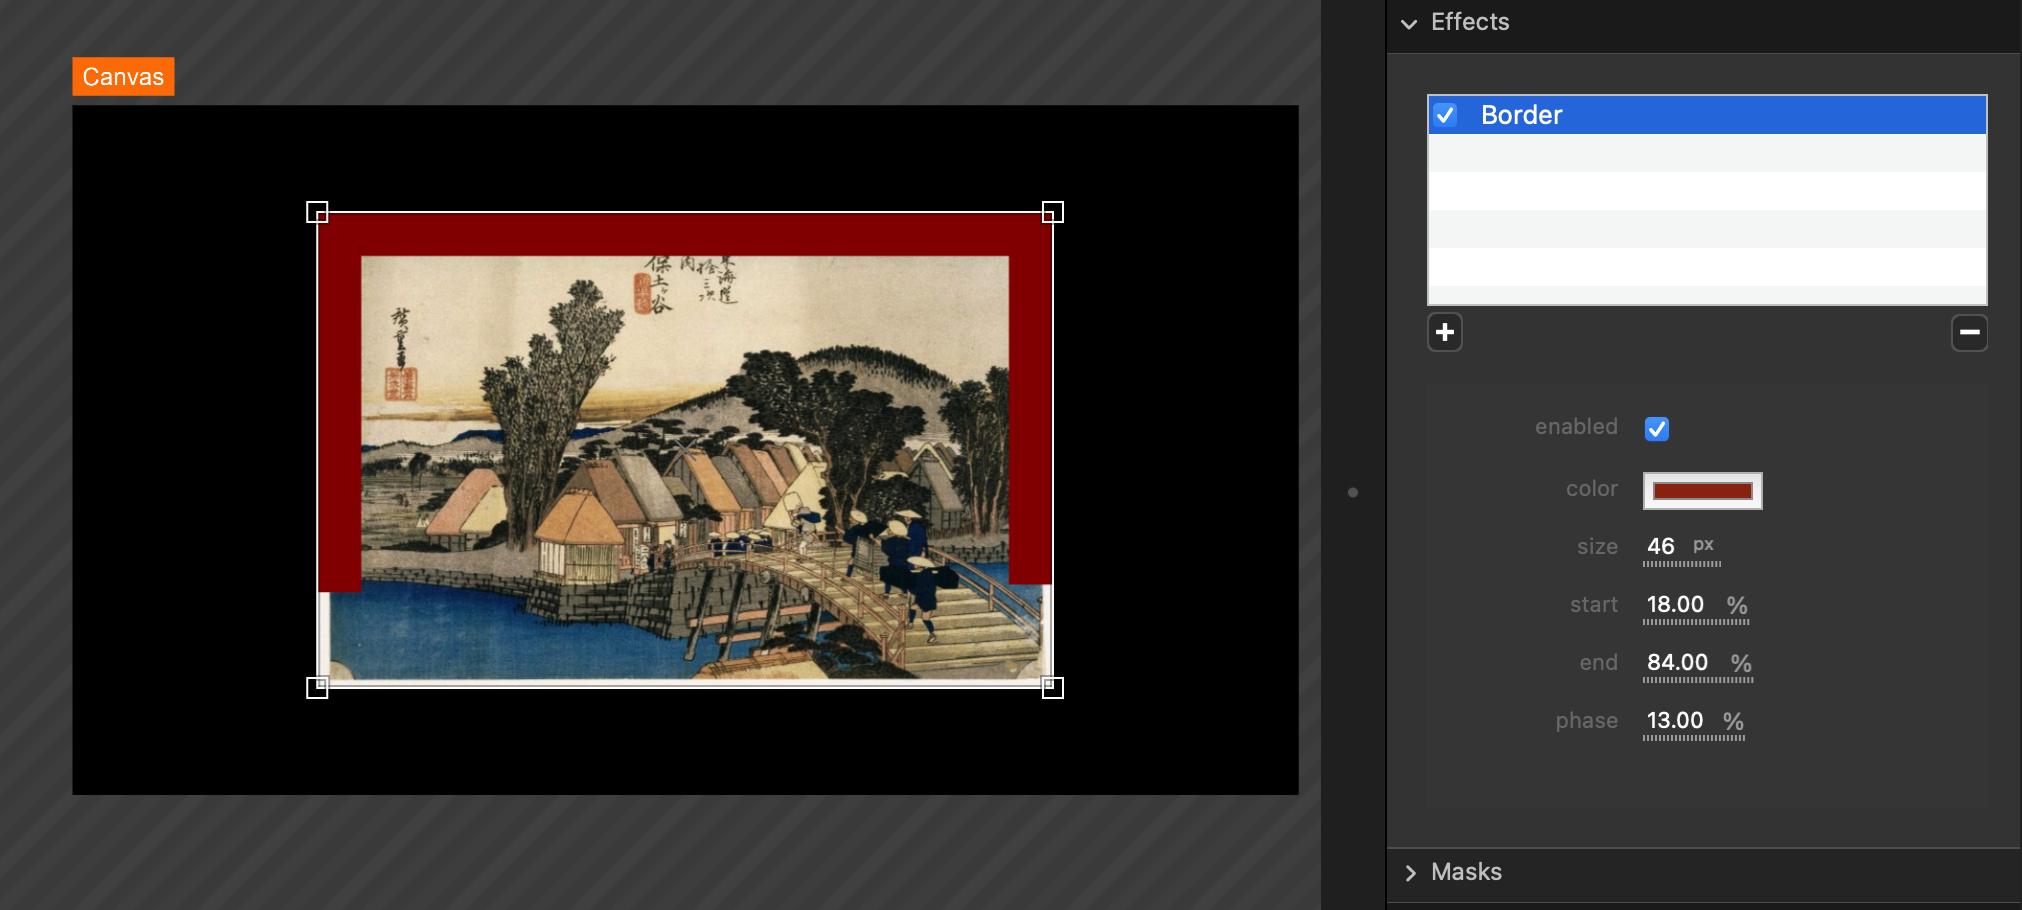Screen dimensions: 2022x910
Task: Add a new effect with plus button
Action: pos(1444,333)
